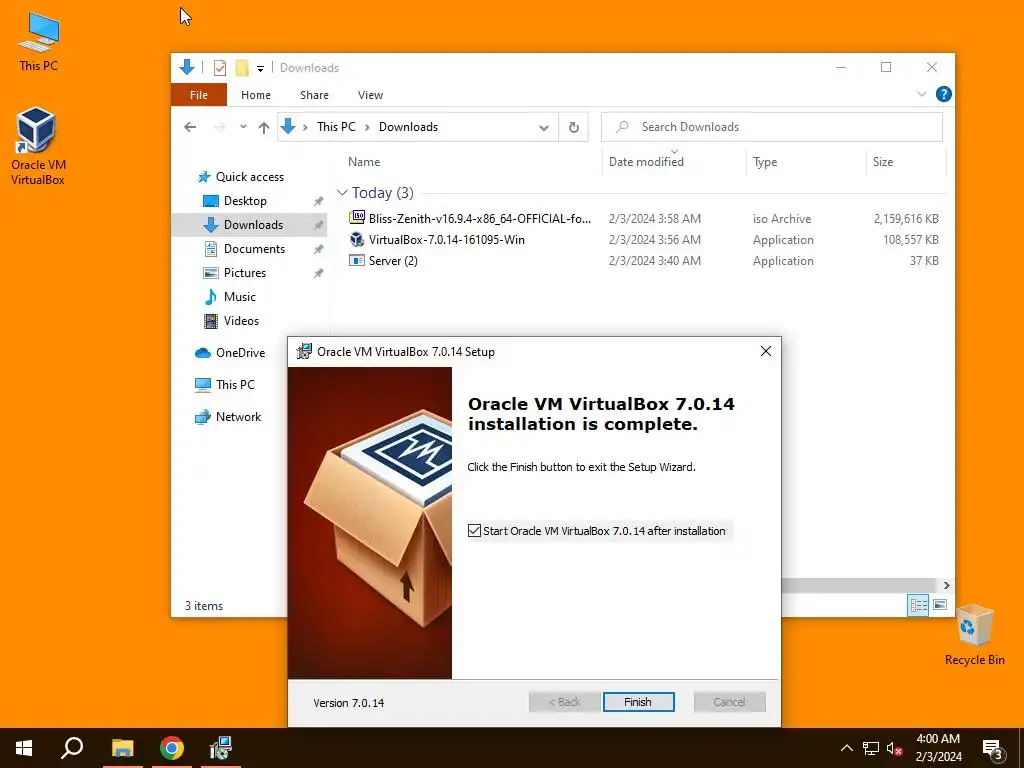The height and width of the screenshot is (768, 1024).
Task: Show hidden system tray icons
Action: click(846, 748)
